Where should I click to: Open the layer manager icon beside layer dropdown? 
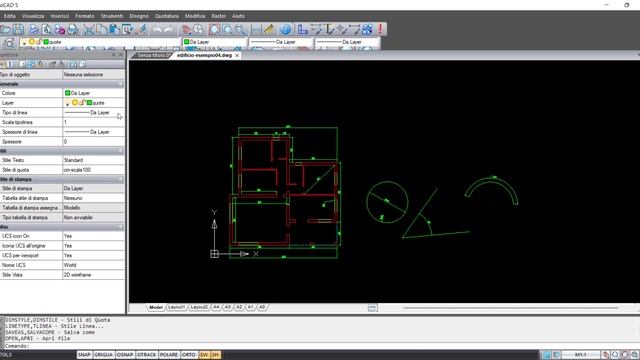pos(9,42)
